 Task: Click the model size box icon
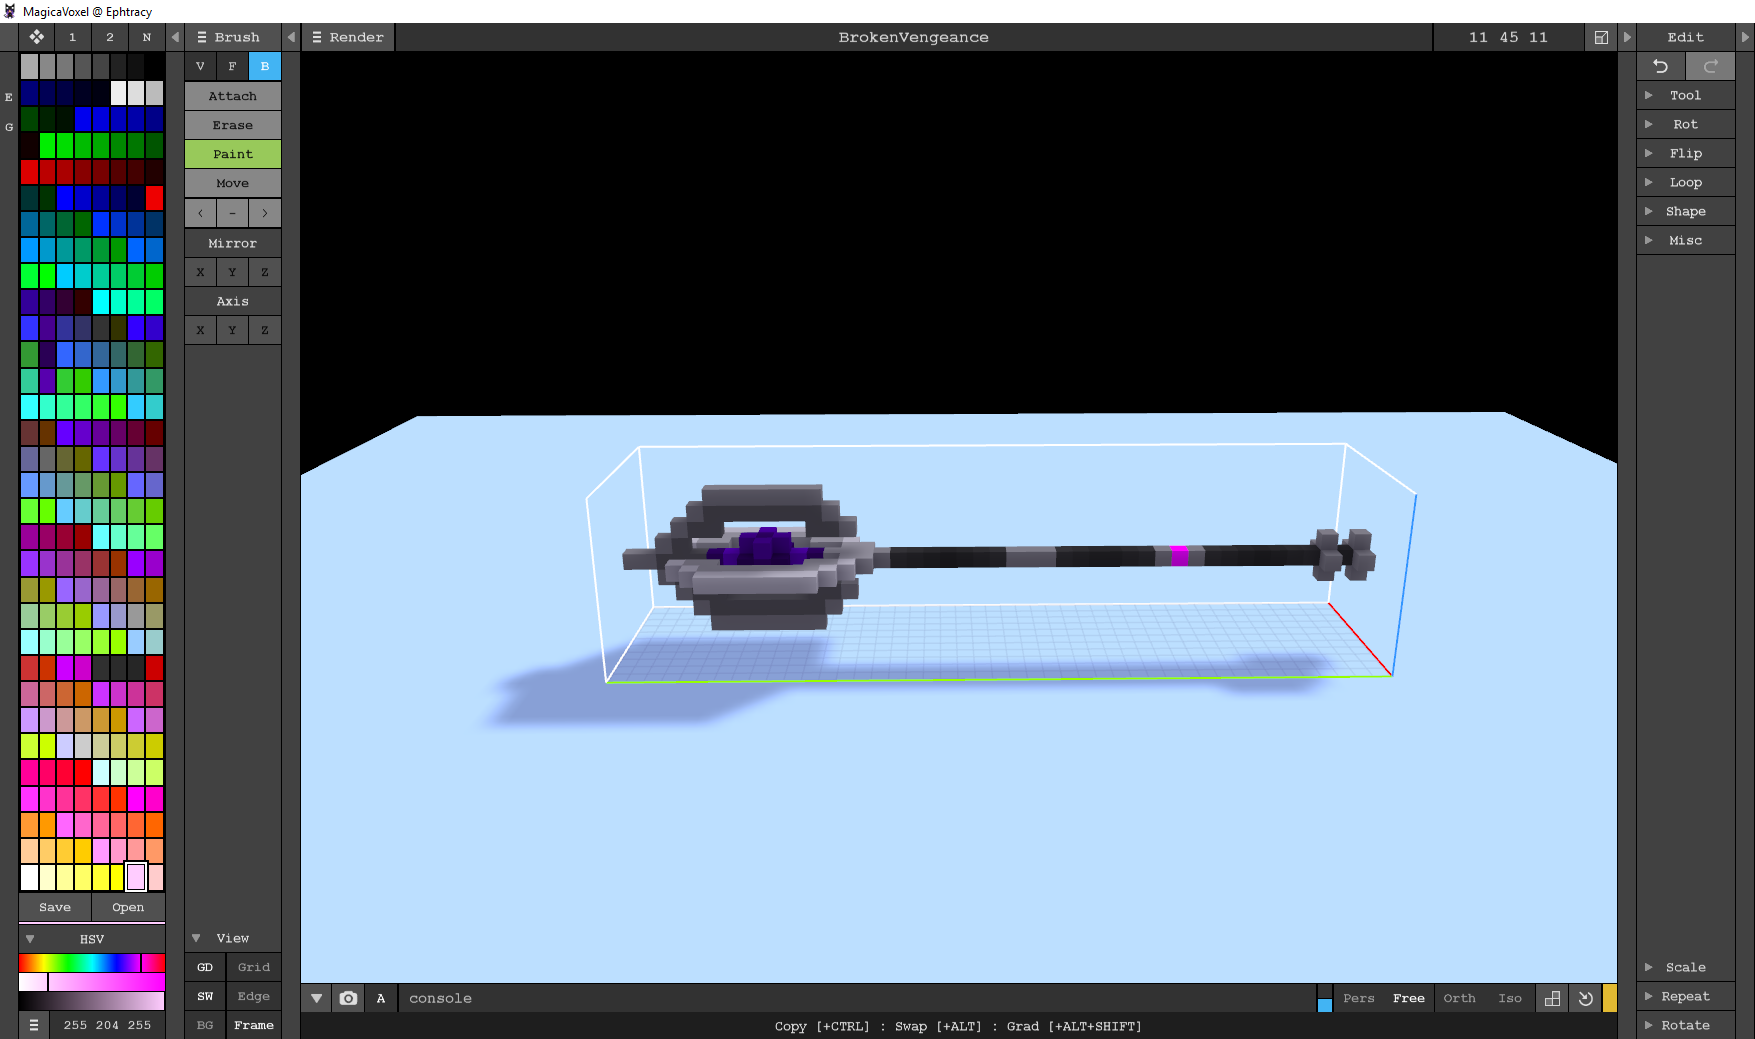[x=1601, y=37]
